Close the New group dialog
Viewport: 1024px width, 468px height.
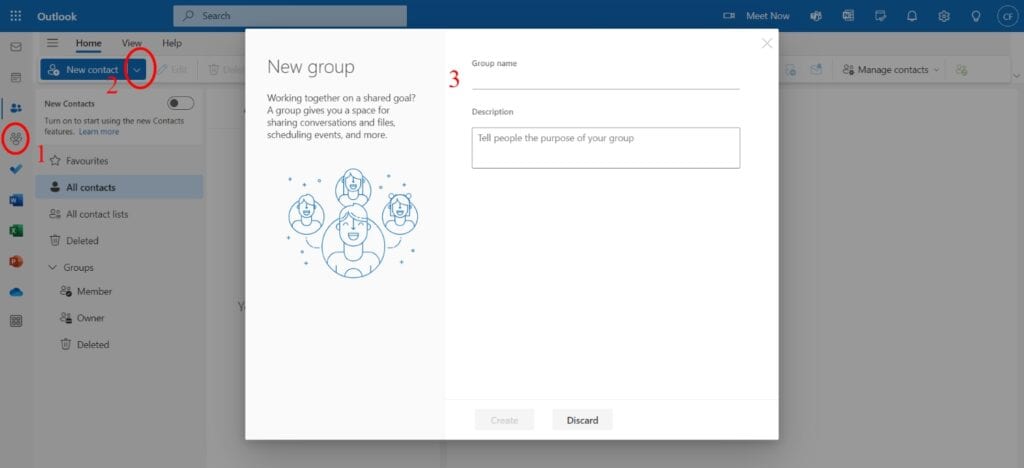point(767,43)
